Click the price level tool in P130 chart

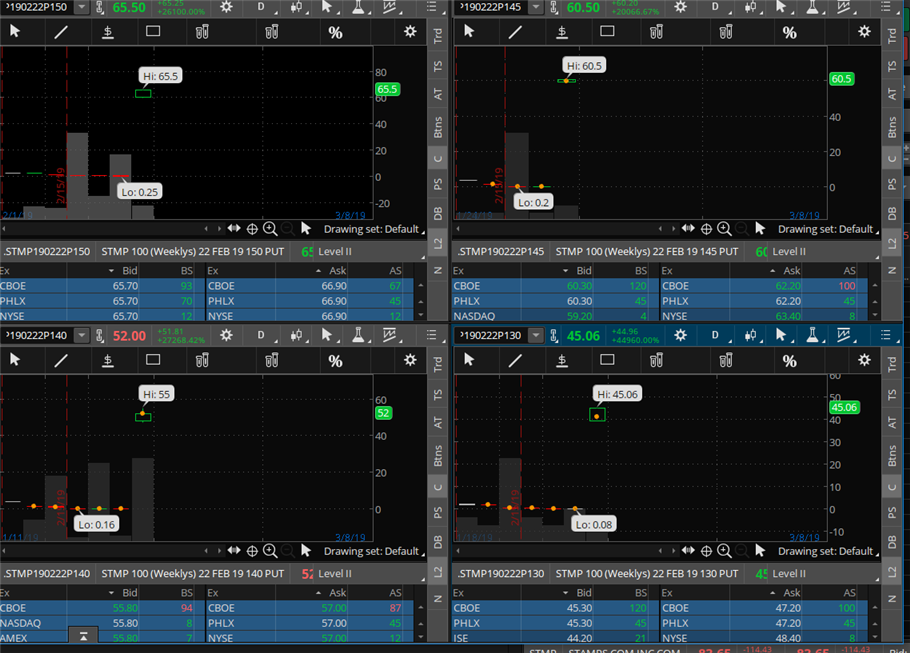click(x=561, y=359)
